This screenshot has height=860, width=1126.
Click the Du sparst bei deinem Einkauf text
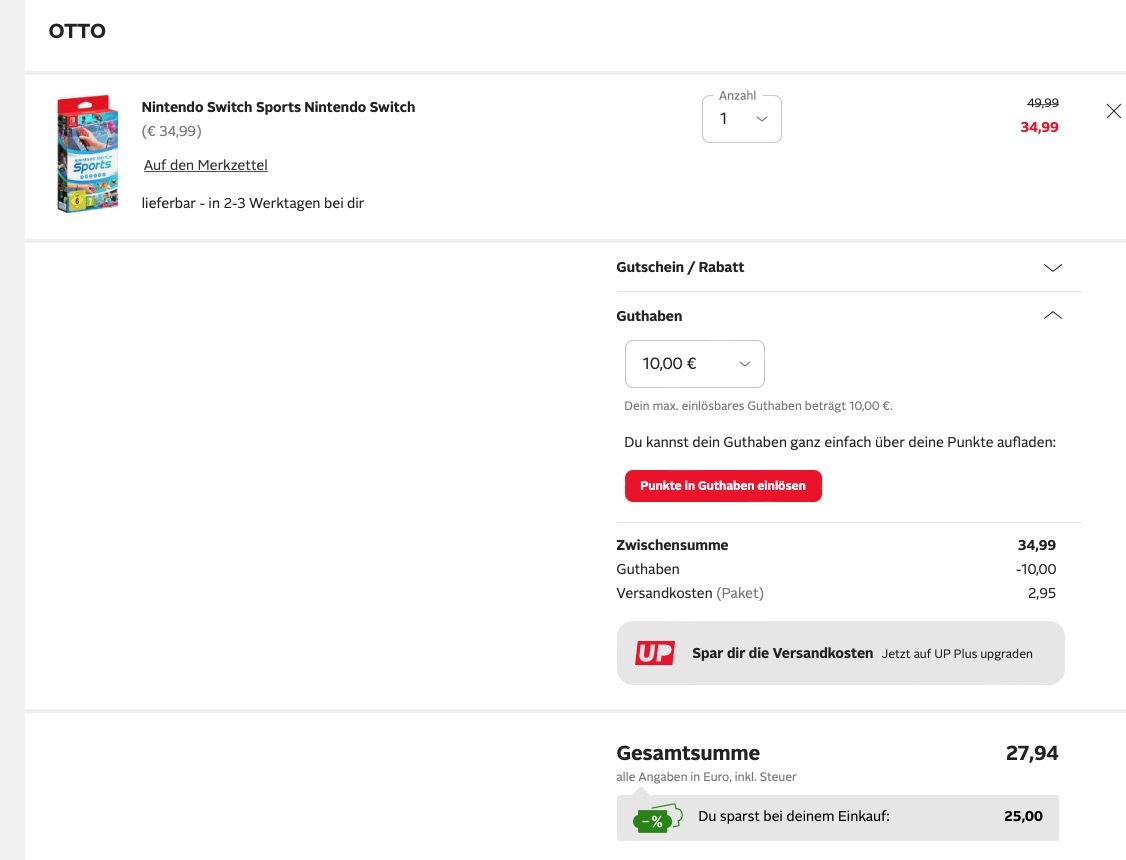pos(793,816)
